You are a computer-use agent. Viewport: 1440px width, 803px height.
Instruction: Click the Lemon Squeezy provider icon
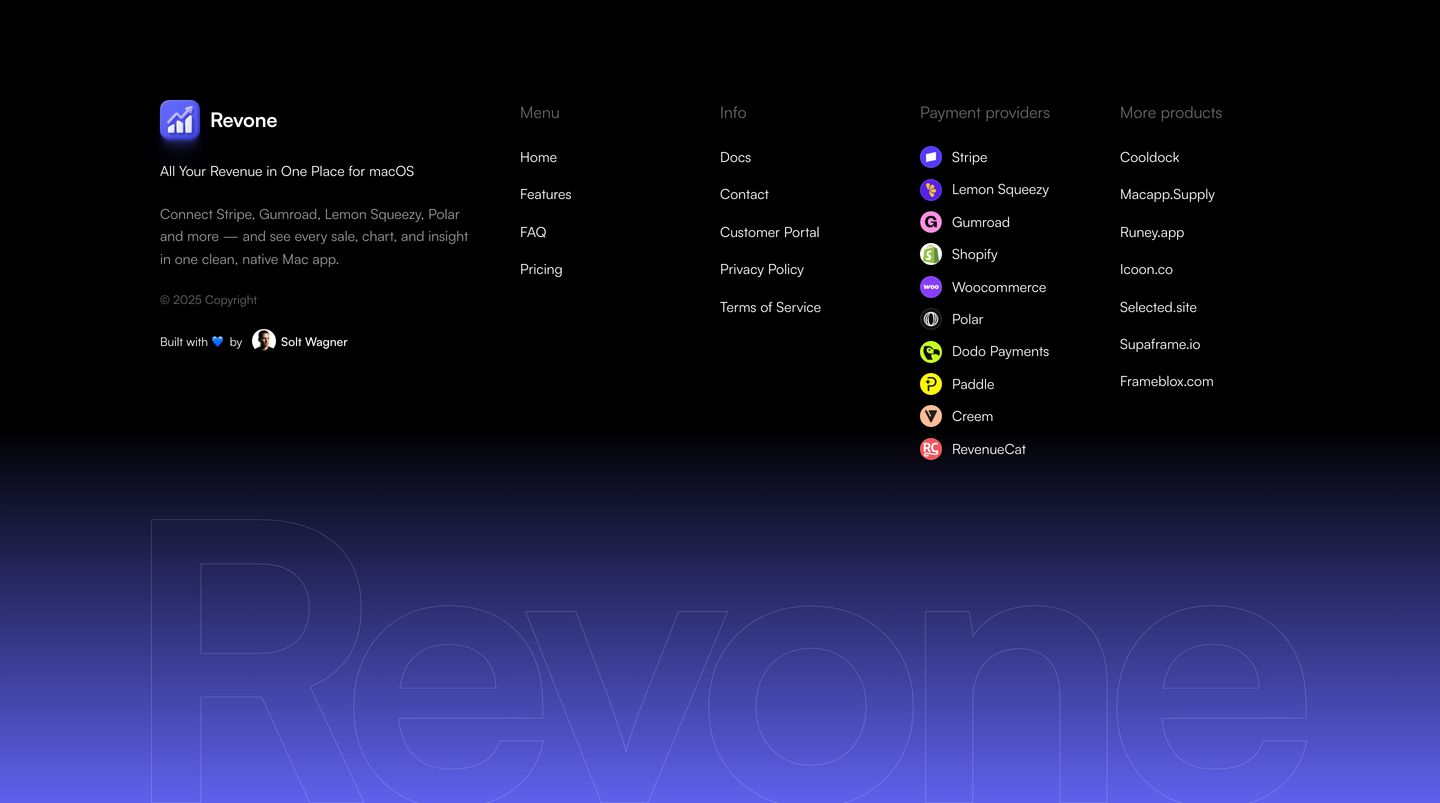click(931, 190)
